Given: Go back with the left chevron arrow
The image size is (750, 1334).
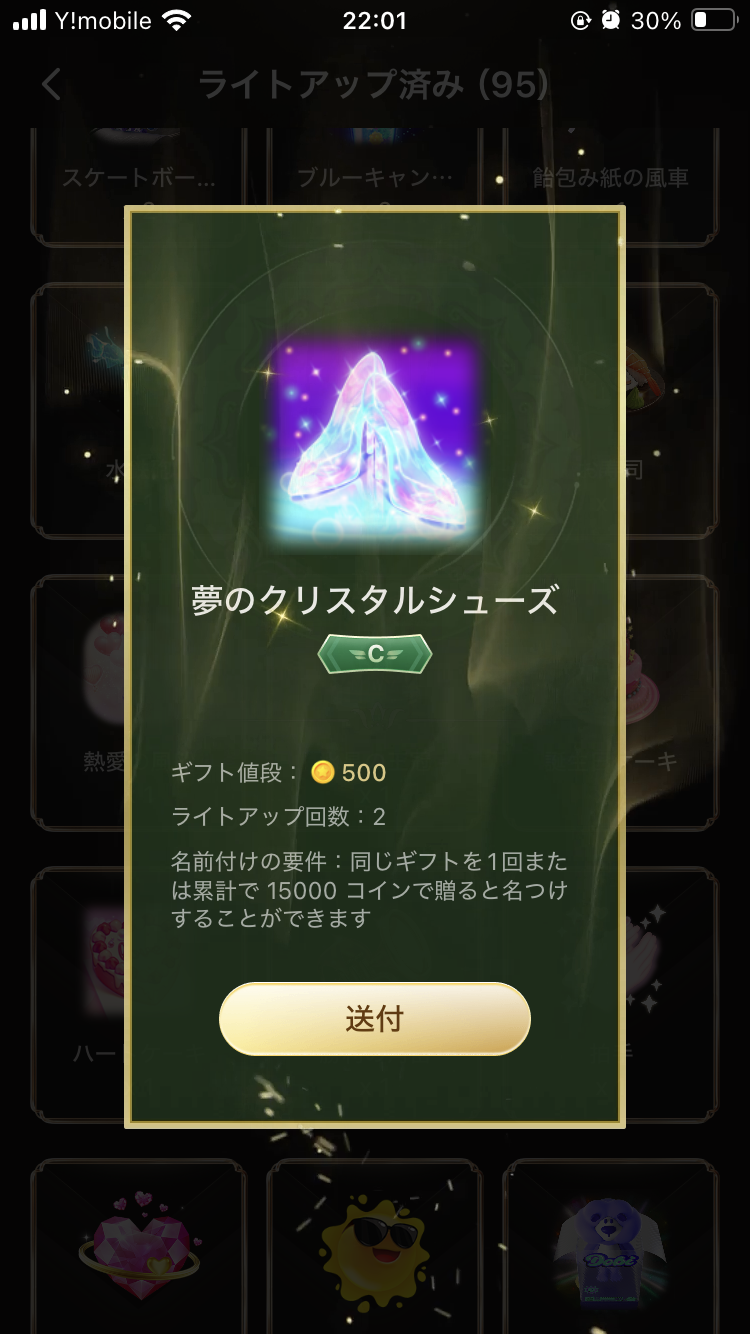Looking at the screenshot, I should (x=52, y=84).
